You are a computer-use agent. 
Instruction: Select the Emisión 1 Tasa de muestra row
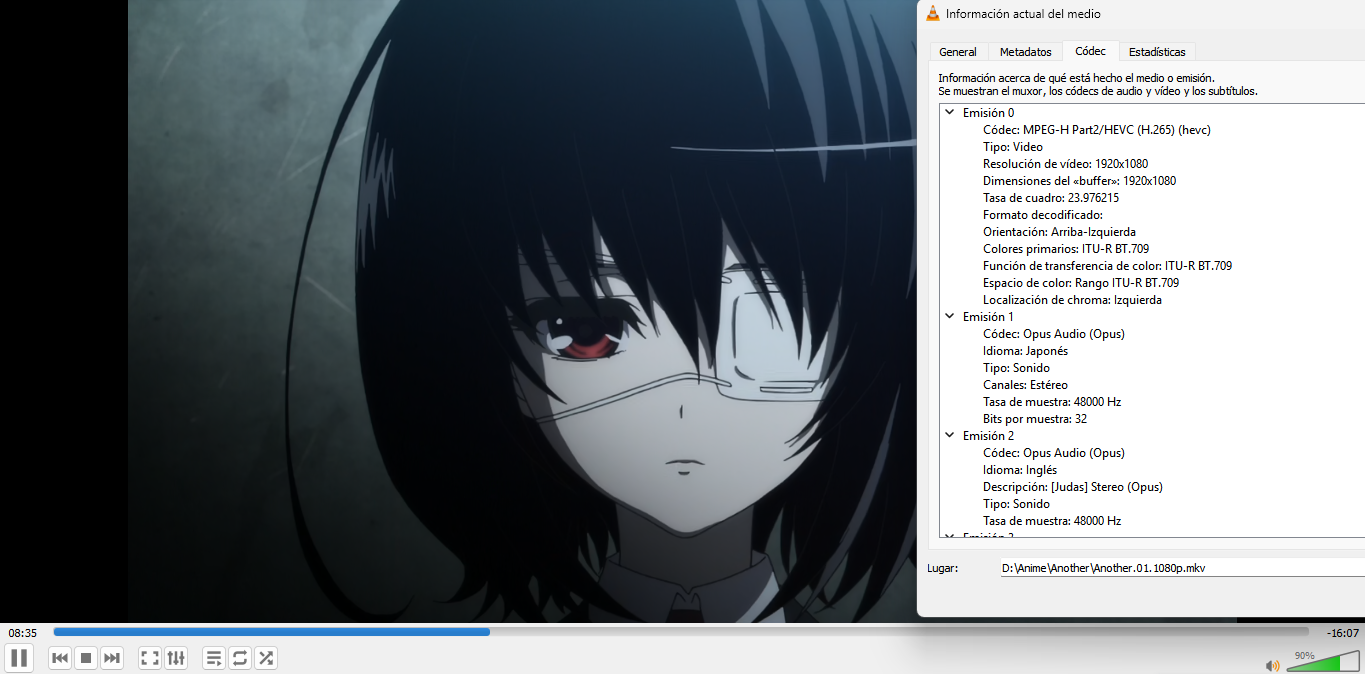point(1052,402)
